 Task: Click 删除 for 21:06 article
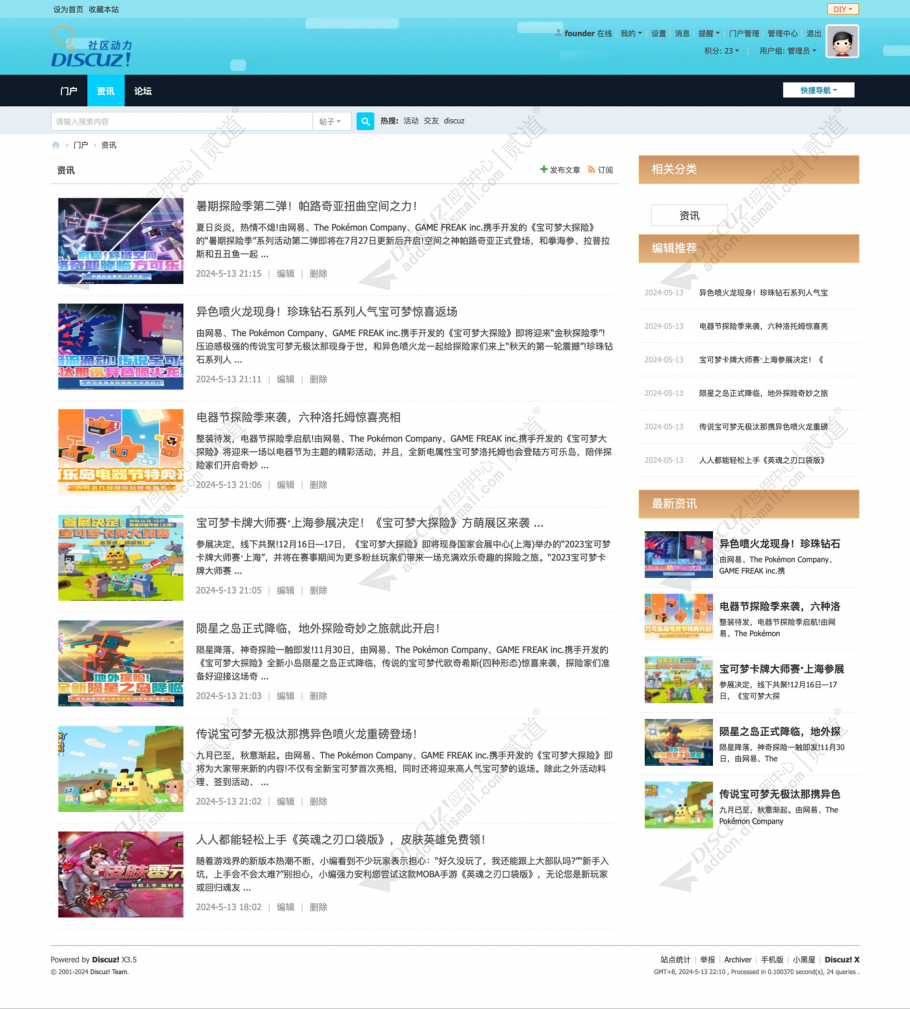tap(318, 485)
